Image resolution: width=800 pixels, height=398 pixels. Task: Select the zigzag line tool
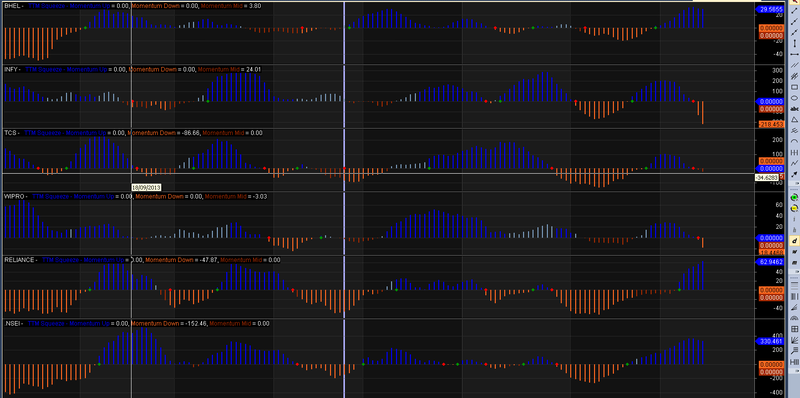[794, 163]
